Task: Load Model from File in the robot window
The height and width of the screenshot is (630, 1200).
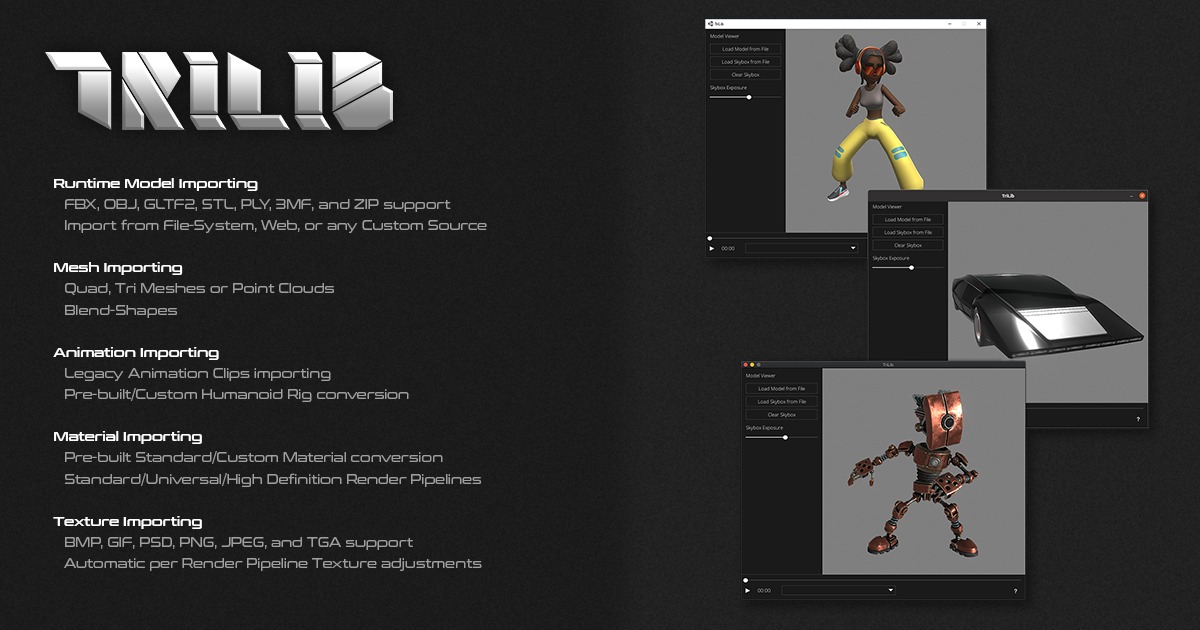Action: [x=782, y=388]
